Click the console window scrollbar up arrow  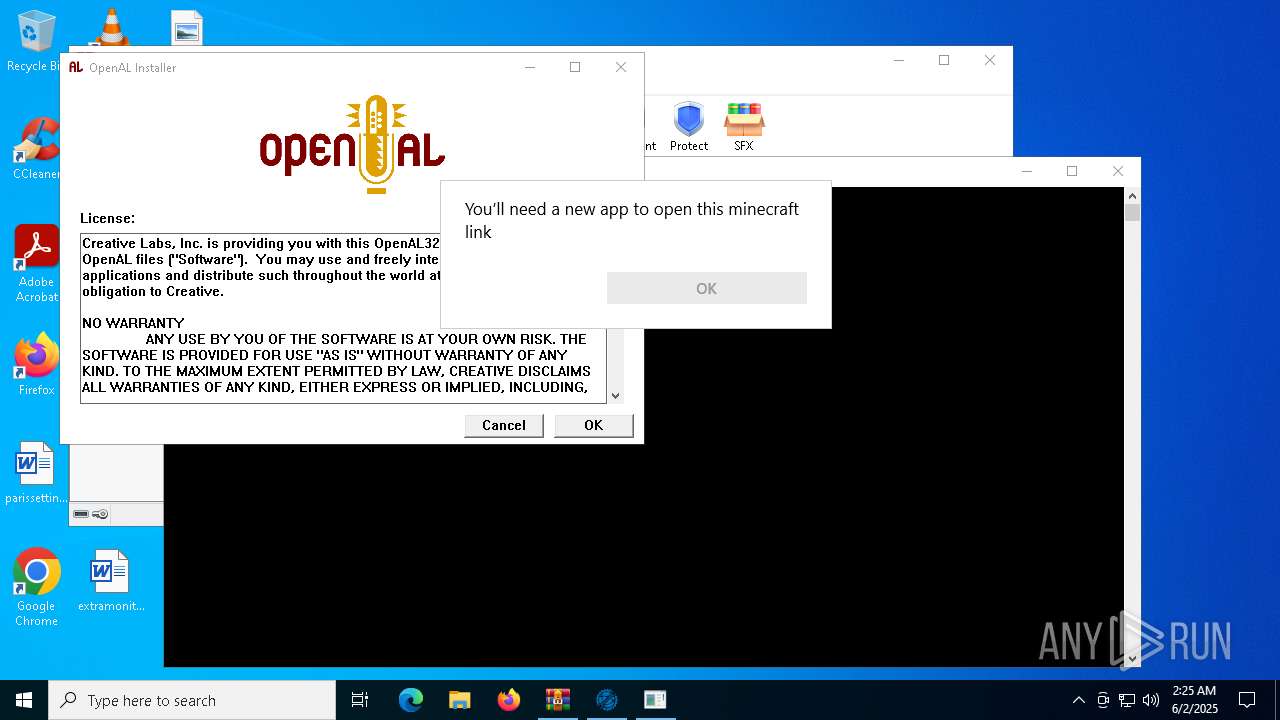[x=1132, y=195]
